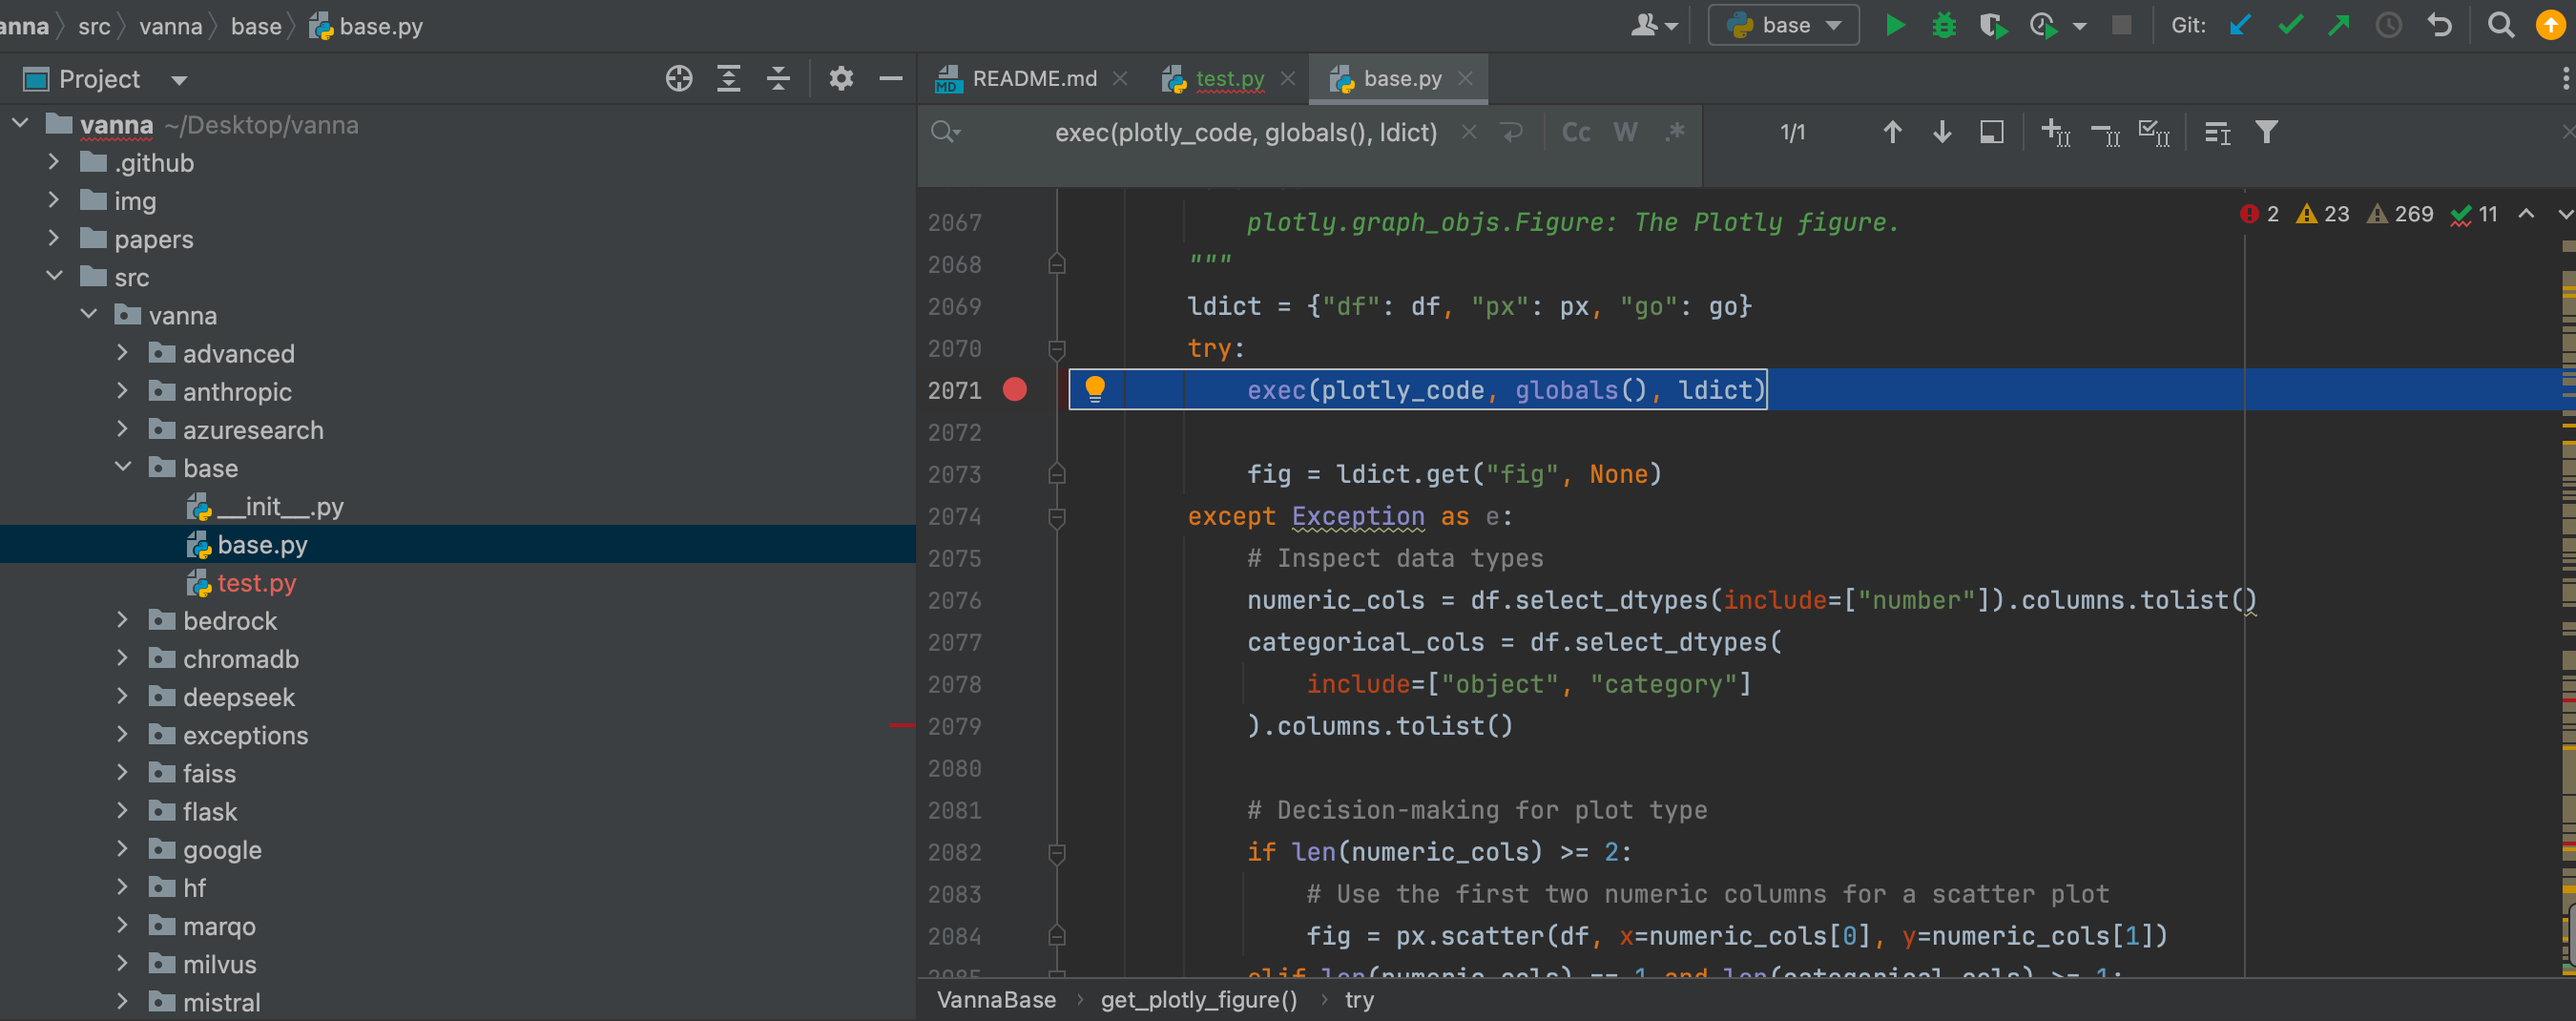Click Git commit checkmark icon
The height and width of the screenshot is (1021, 2576).
(2290, 25)
